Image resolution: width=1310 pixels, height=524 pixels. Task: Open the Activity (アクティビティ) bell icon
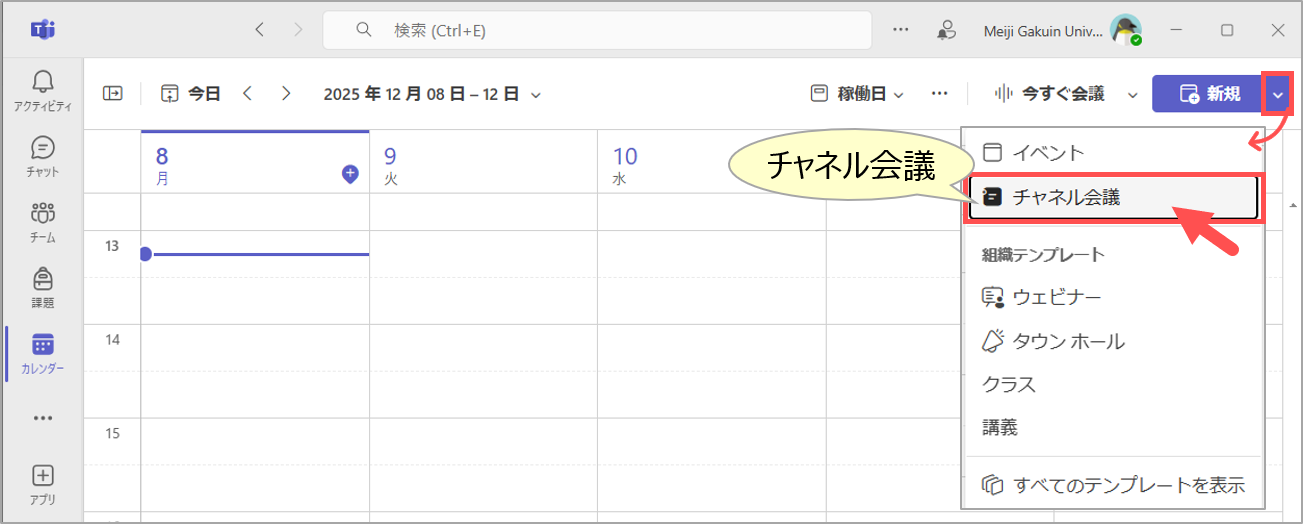click(43, 87)
